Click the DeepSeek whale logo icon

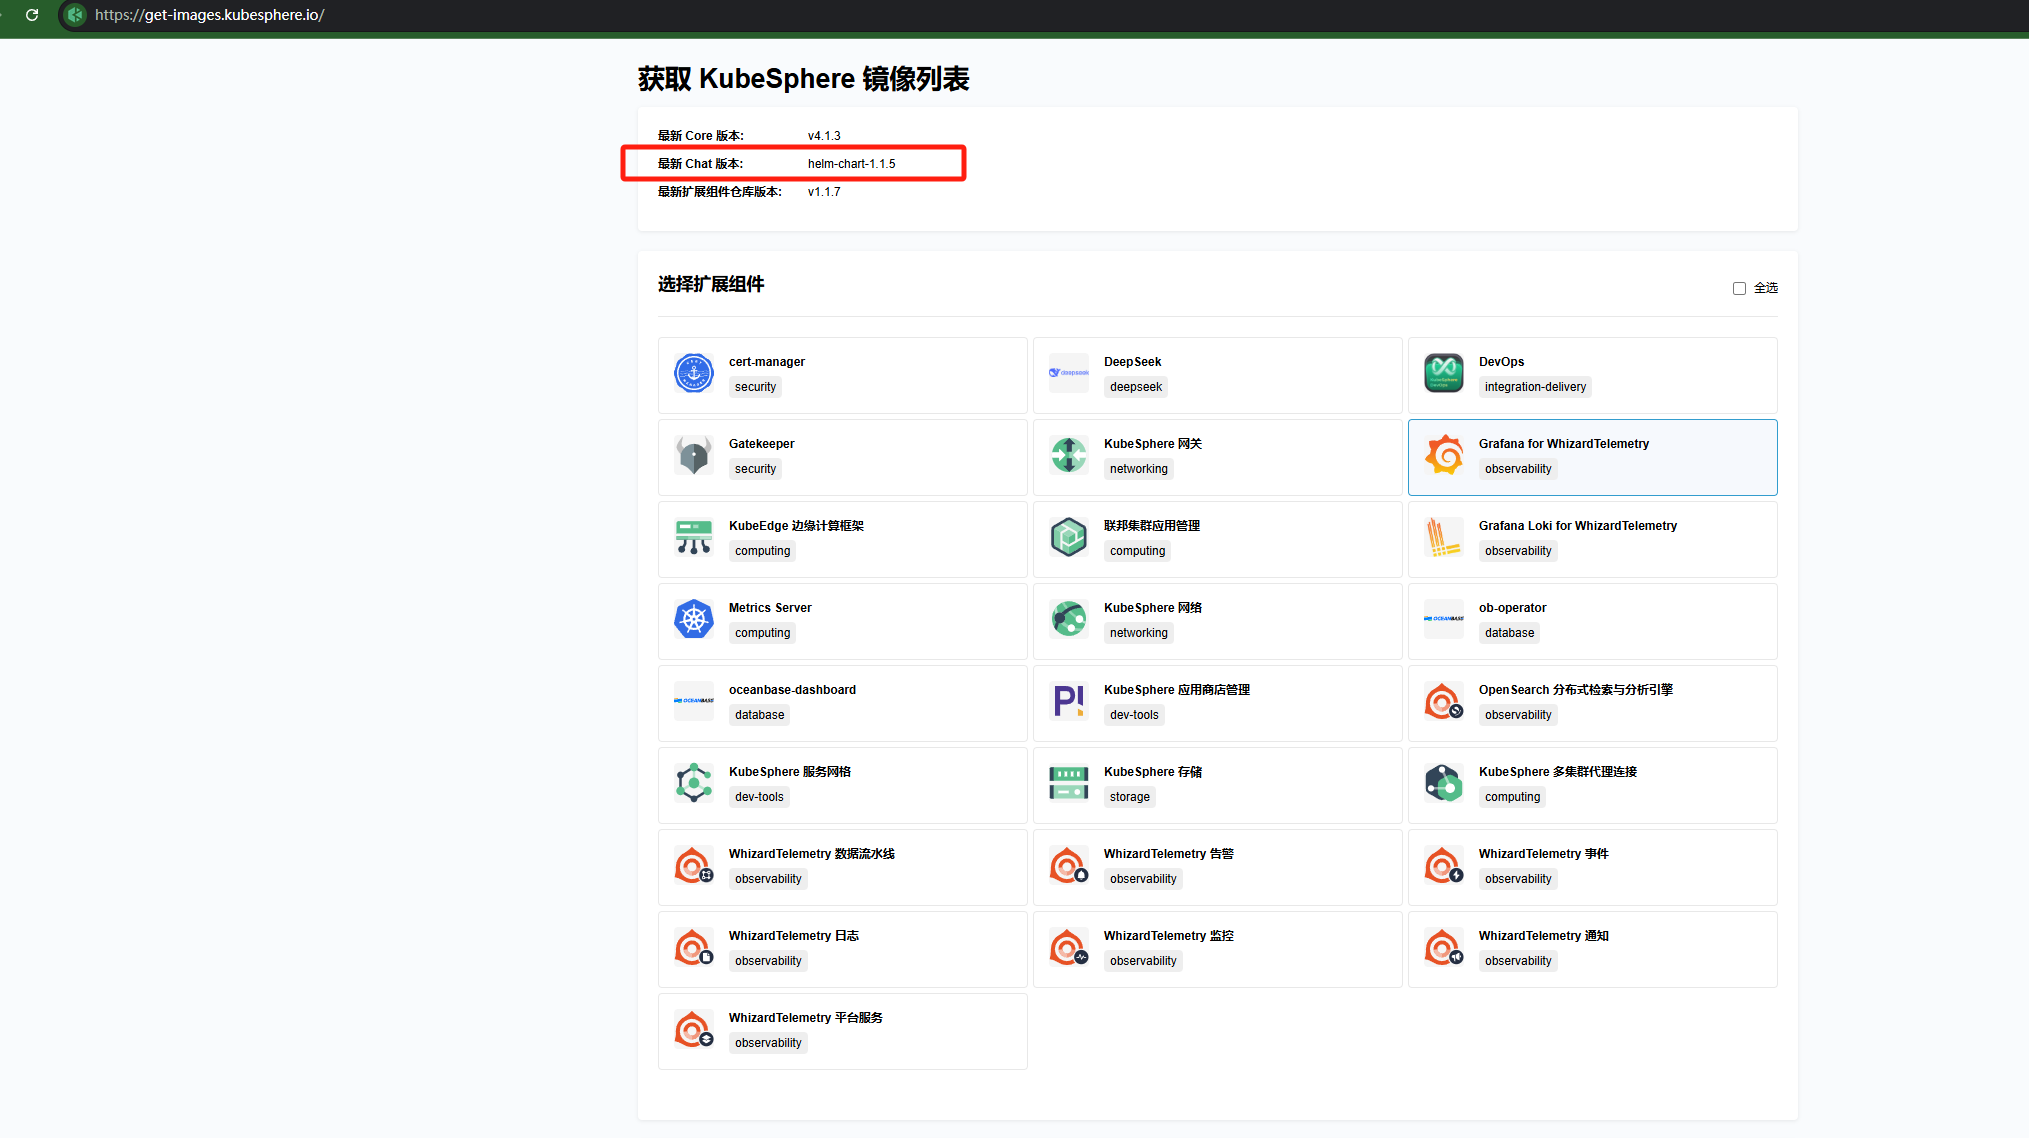pos(1069,373)
